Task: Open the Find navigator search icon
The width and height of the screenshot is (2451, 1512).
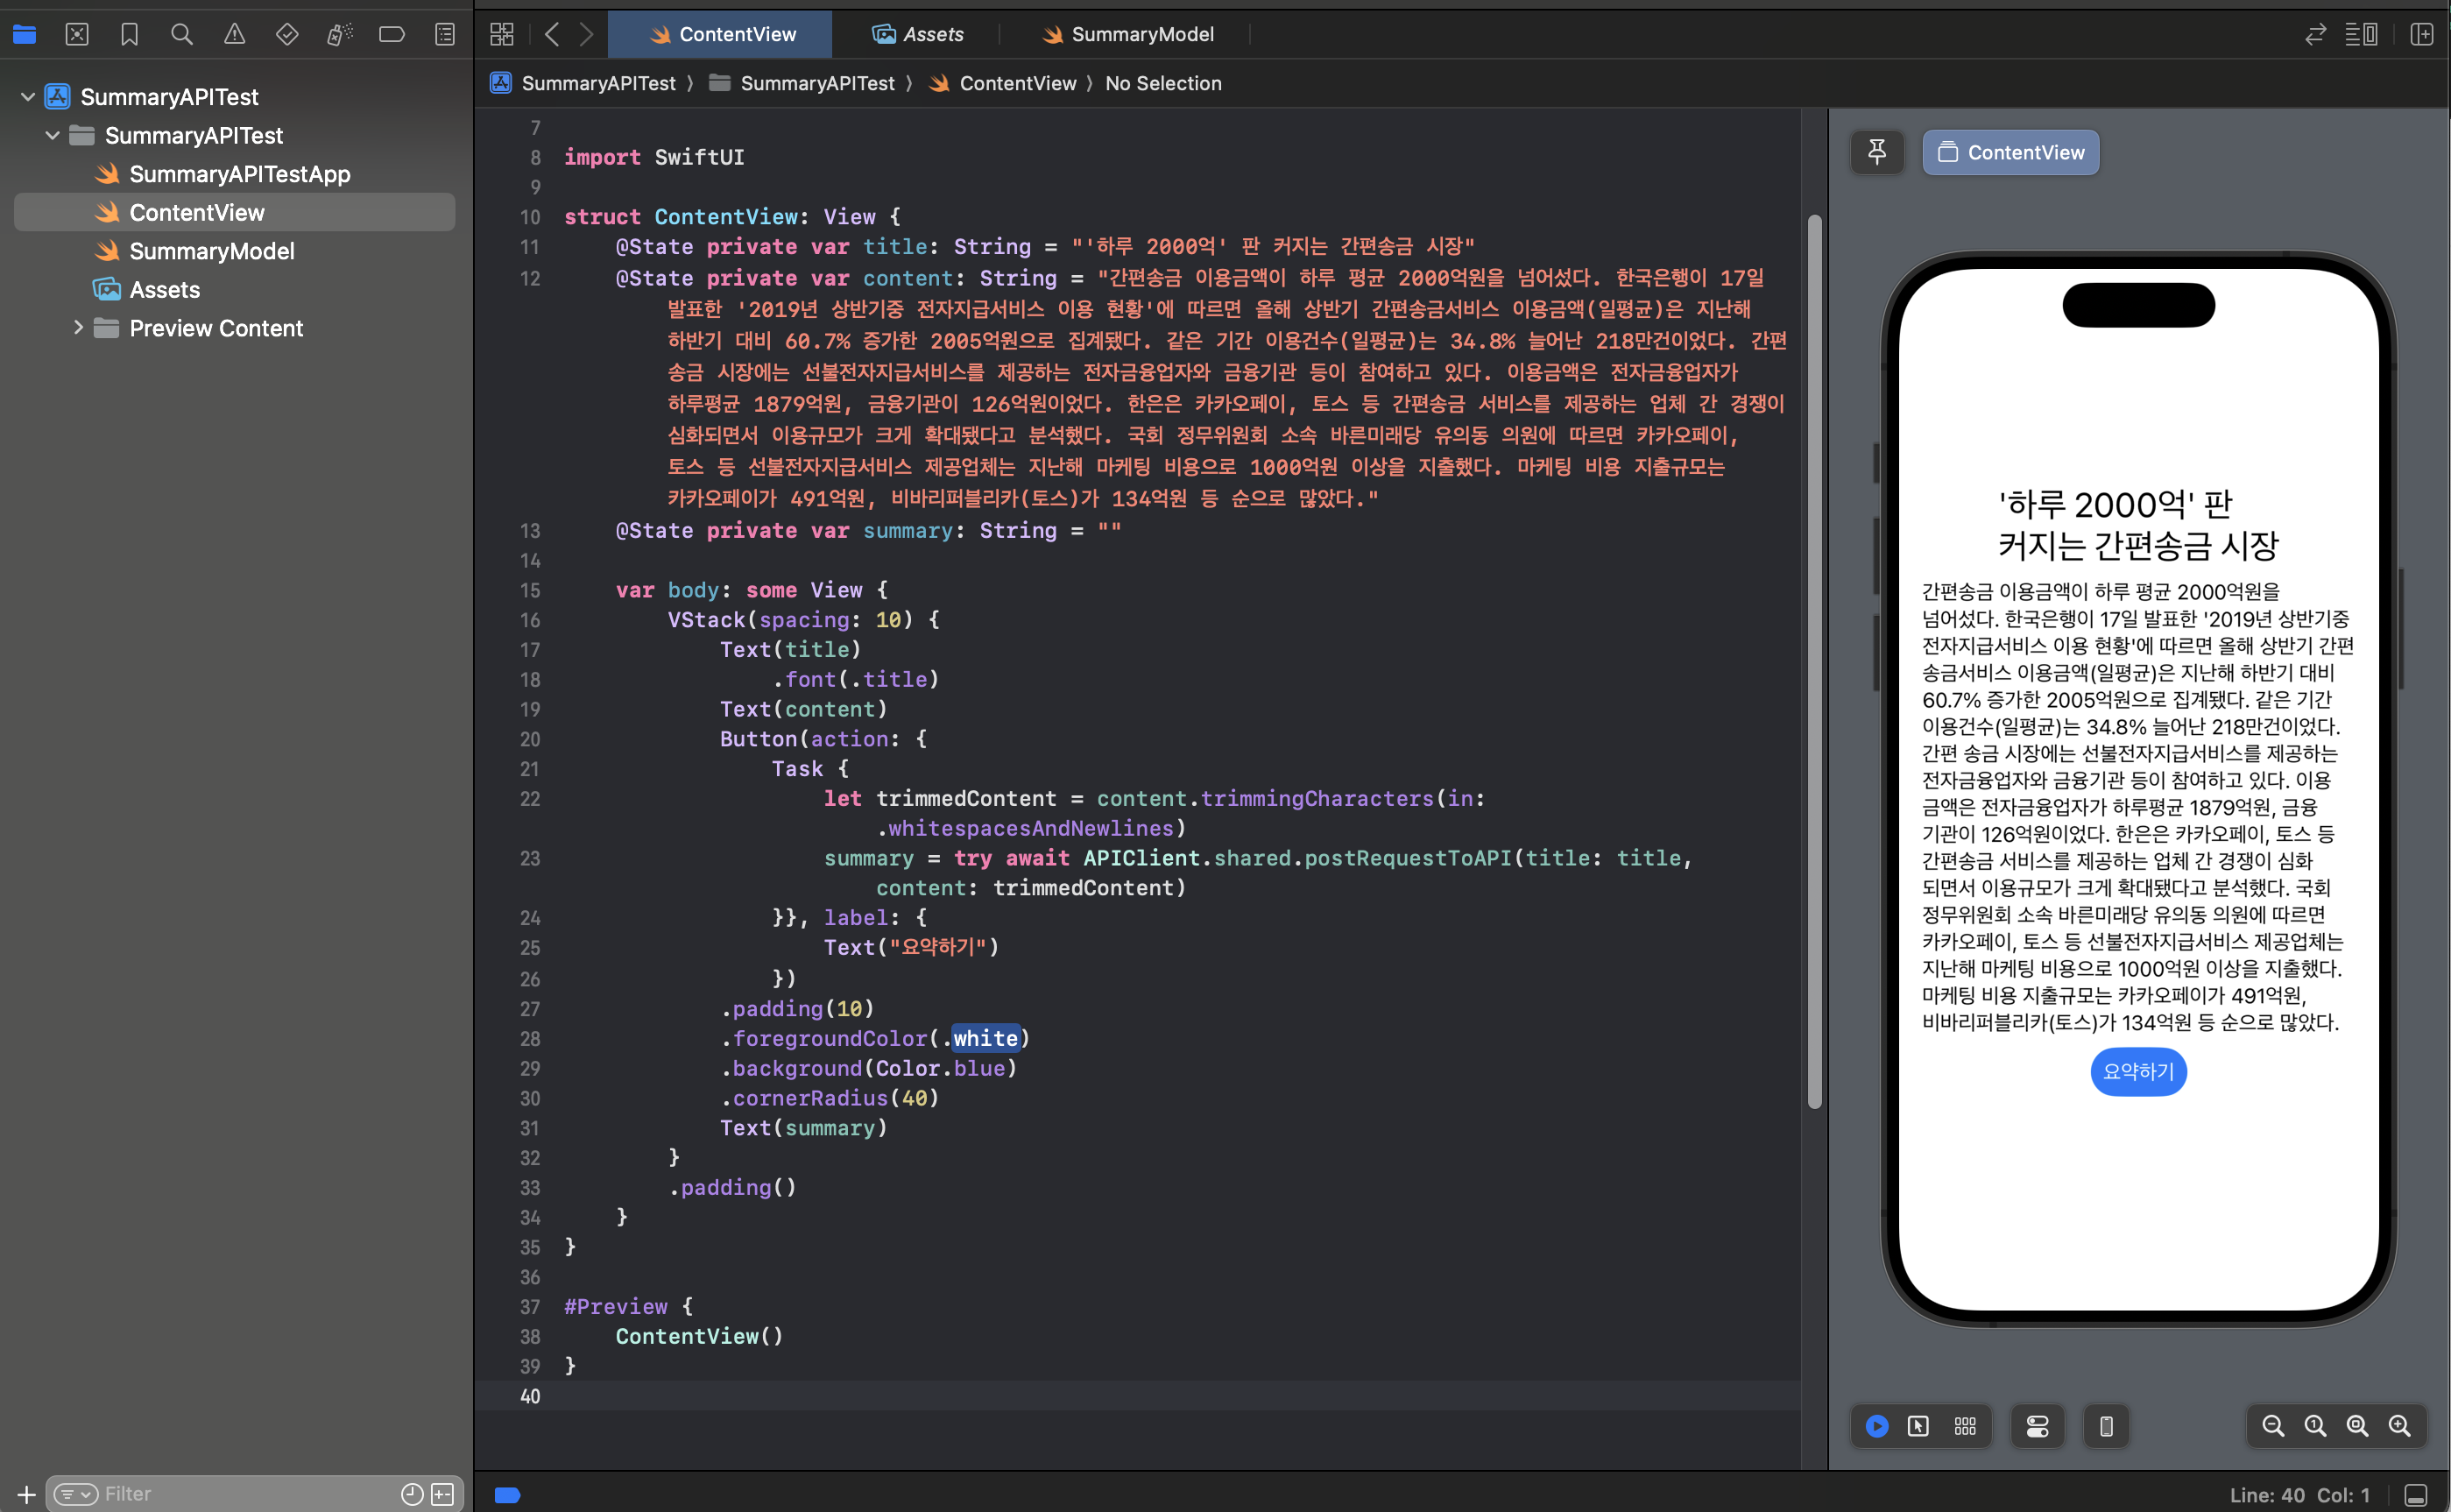Action: 181,34
